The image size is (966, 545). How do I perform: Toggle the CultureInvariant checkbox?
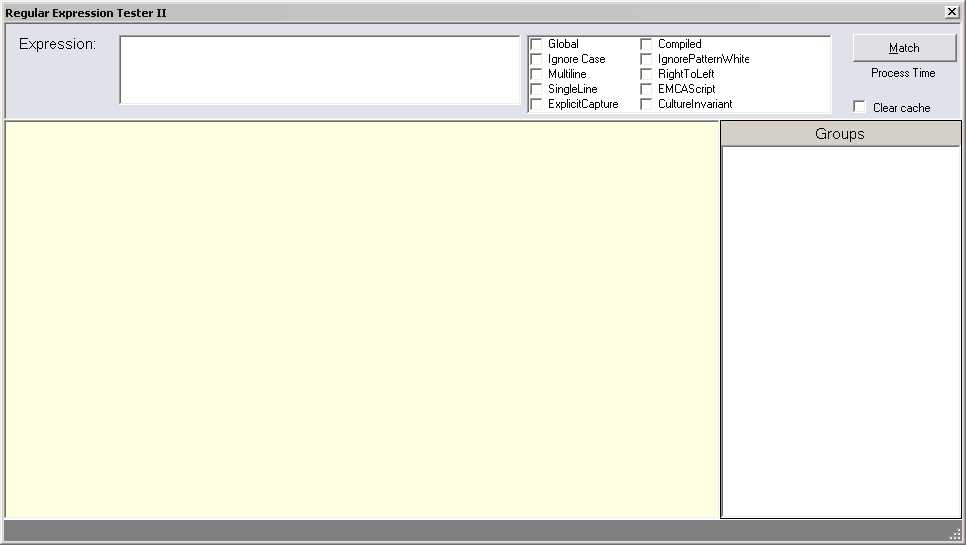pyautogui.click(x=646, y=104)
